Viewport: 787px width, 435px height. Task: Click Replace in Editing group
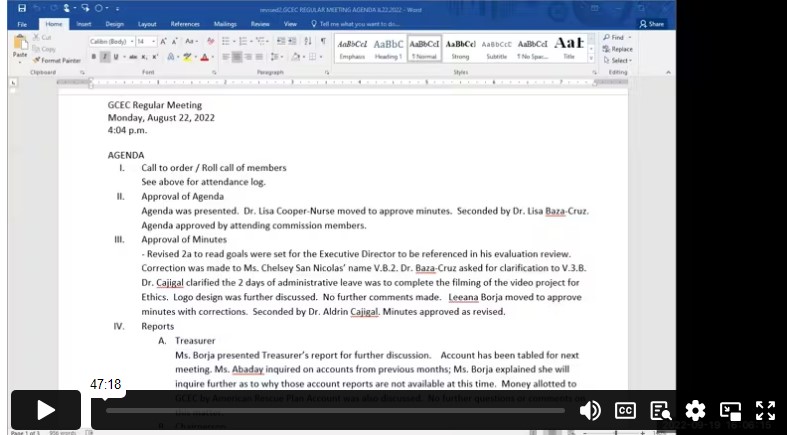click(617, 49)
